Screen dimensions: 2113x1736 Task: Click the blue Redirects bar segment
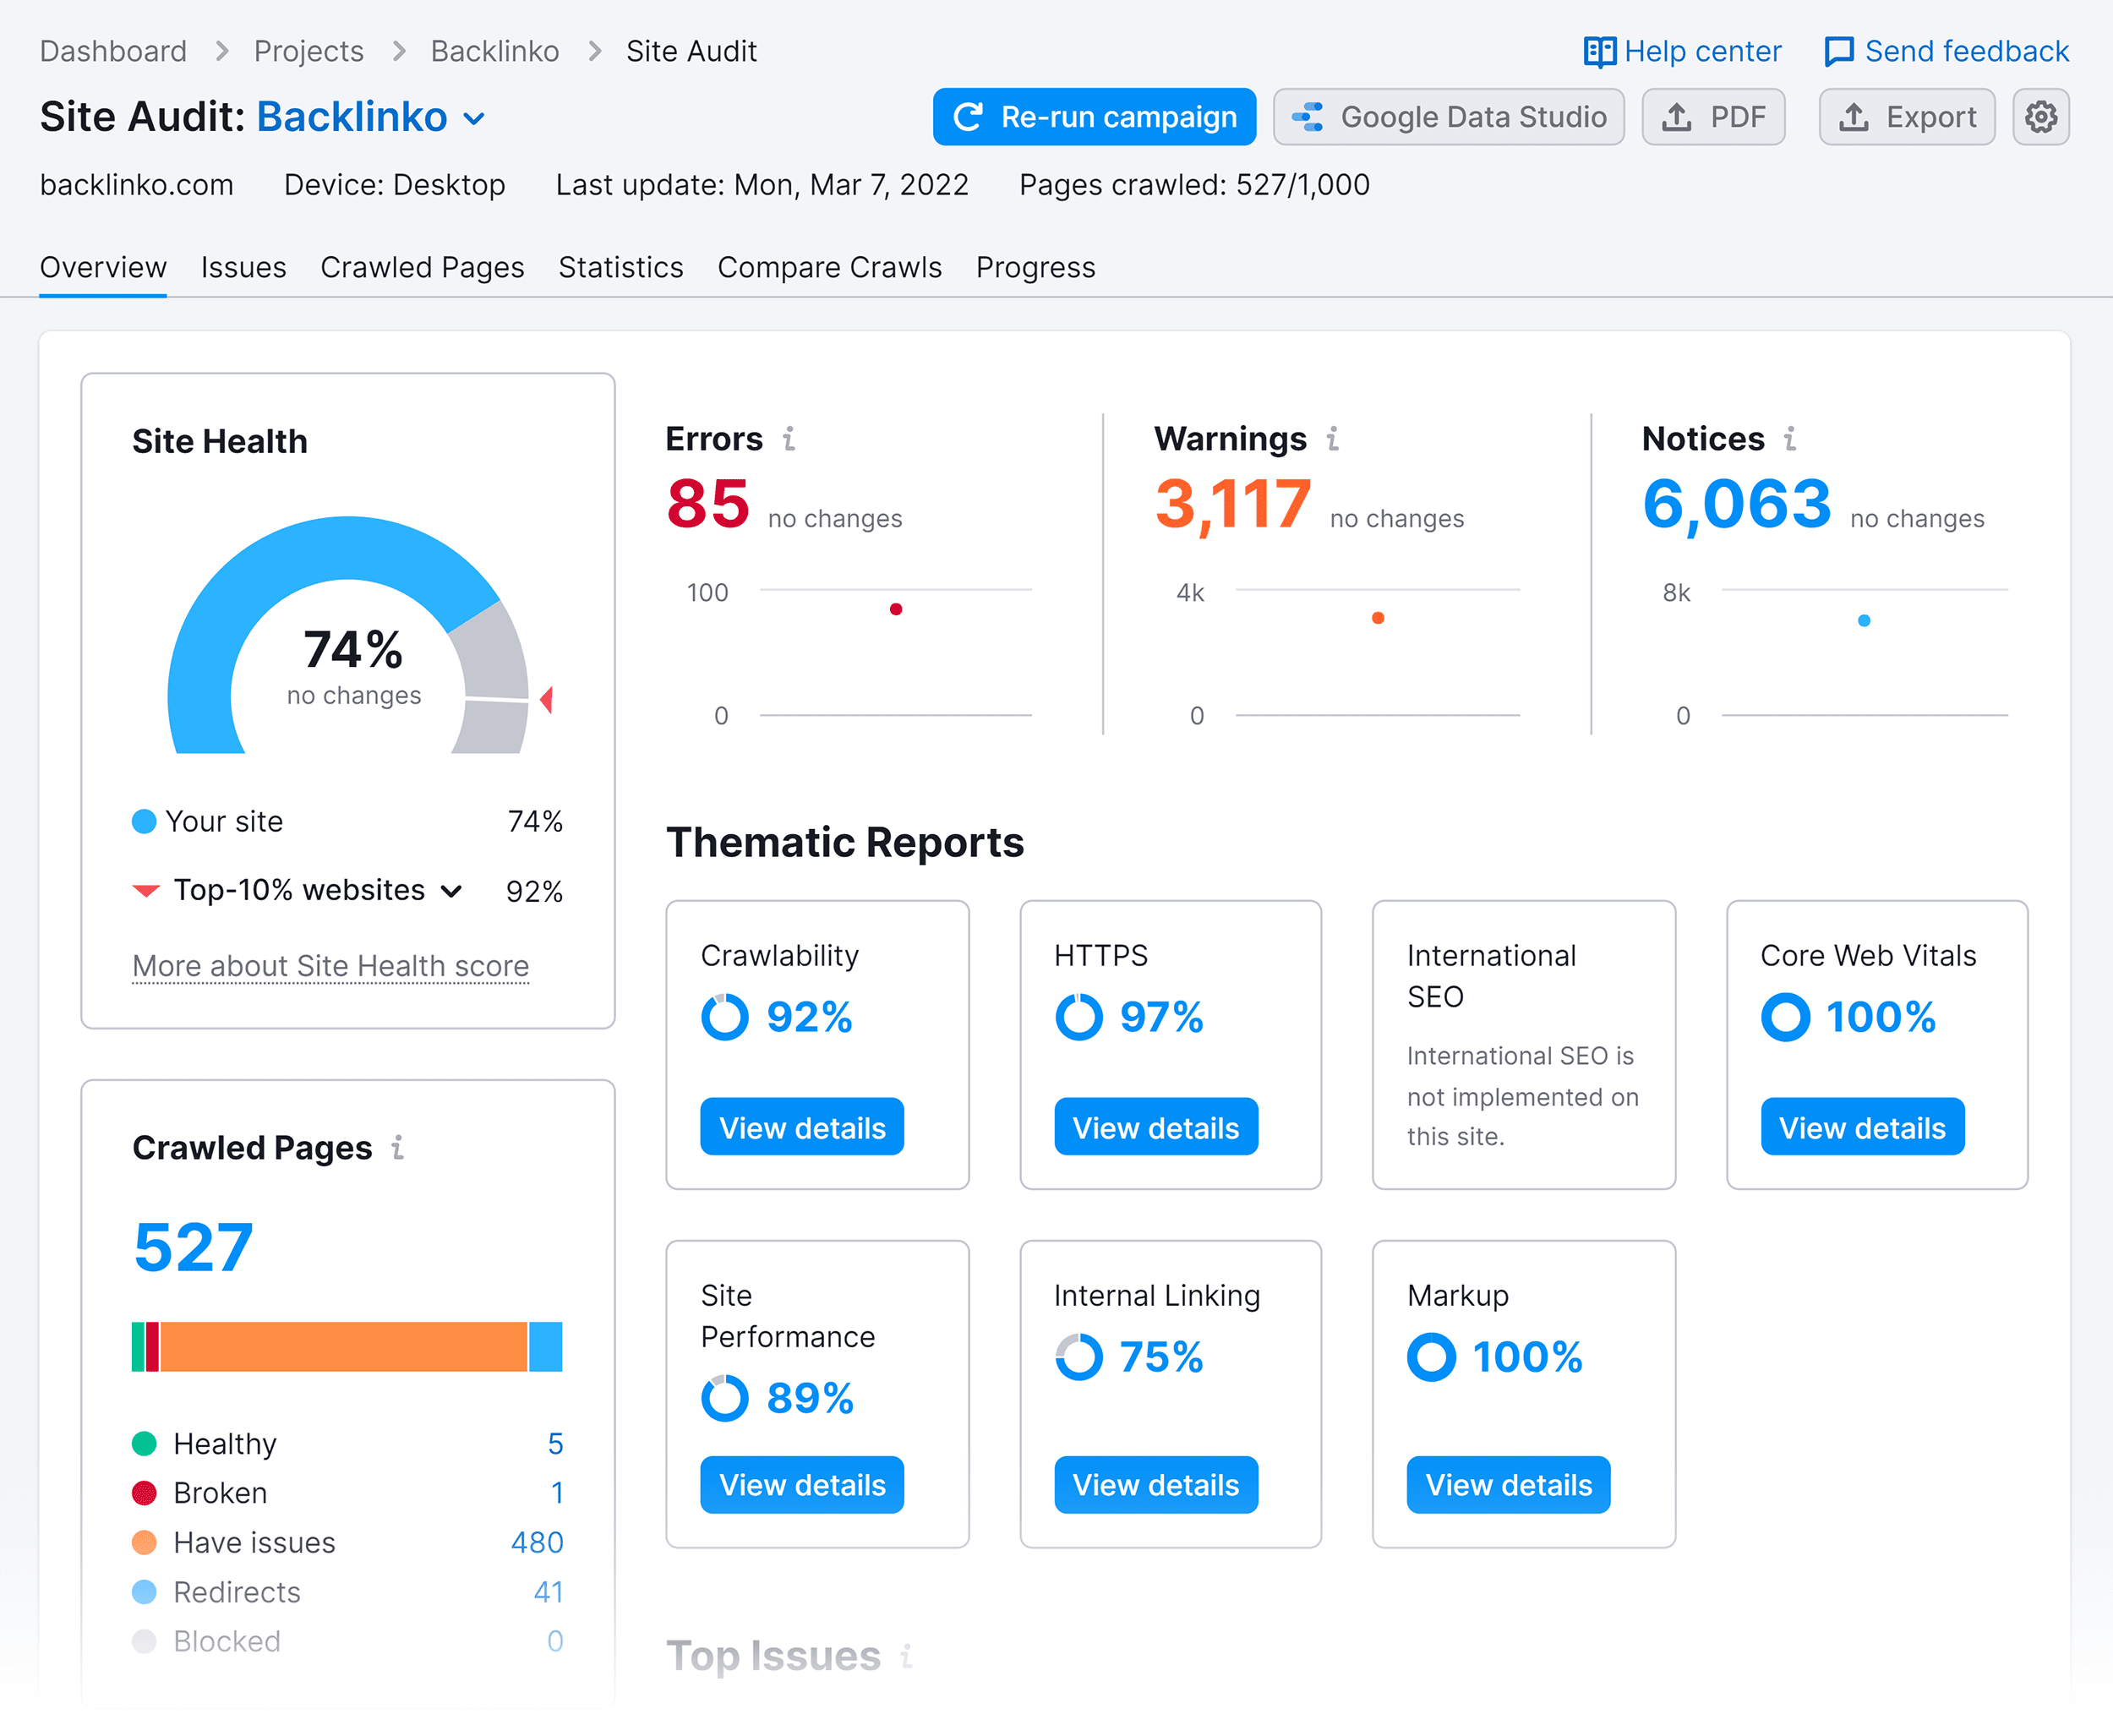[546, 1347]
